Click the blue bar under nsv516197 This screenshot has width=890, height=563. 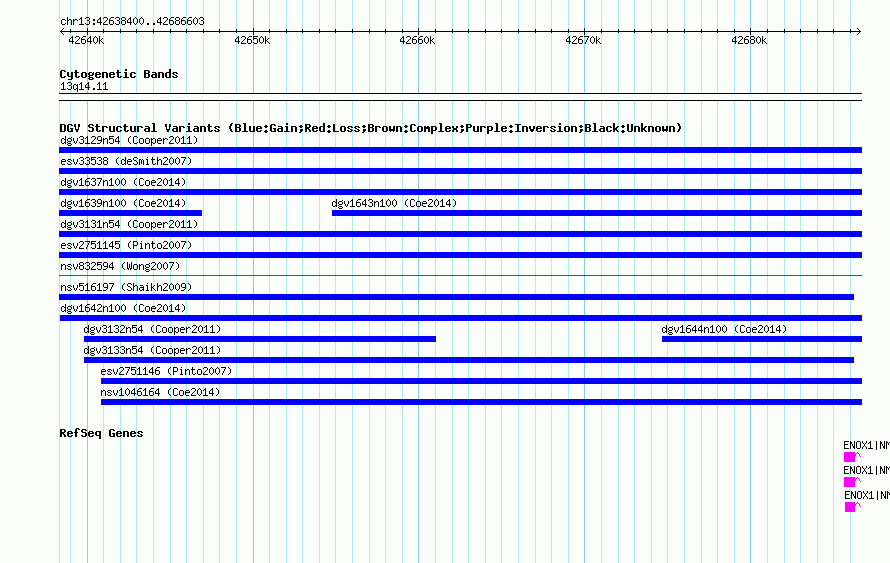[456, 297]
